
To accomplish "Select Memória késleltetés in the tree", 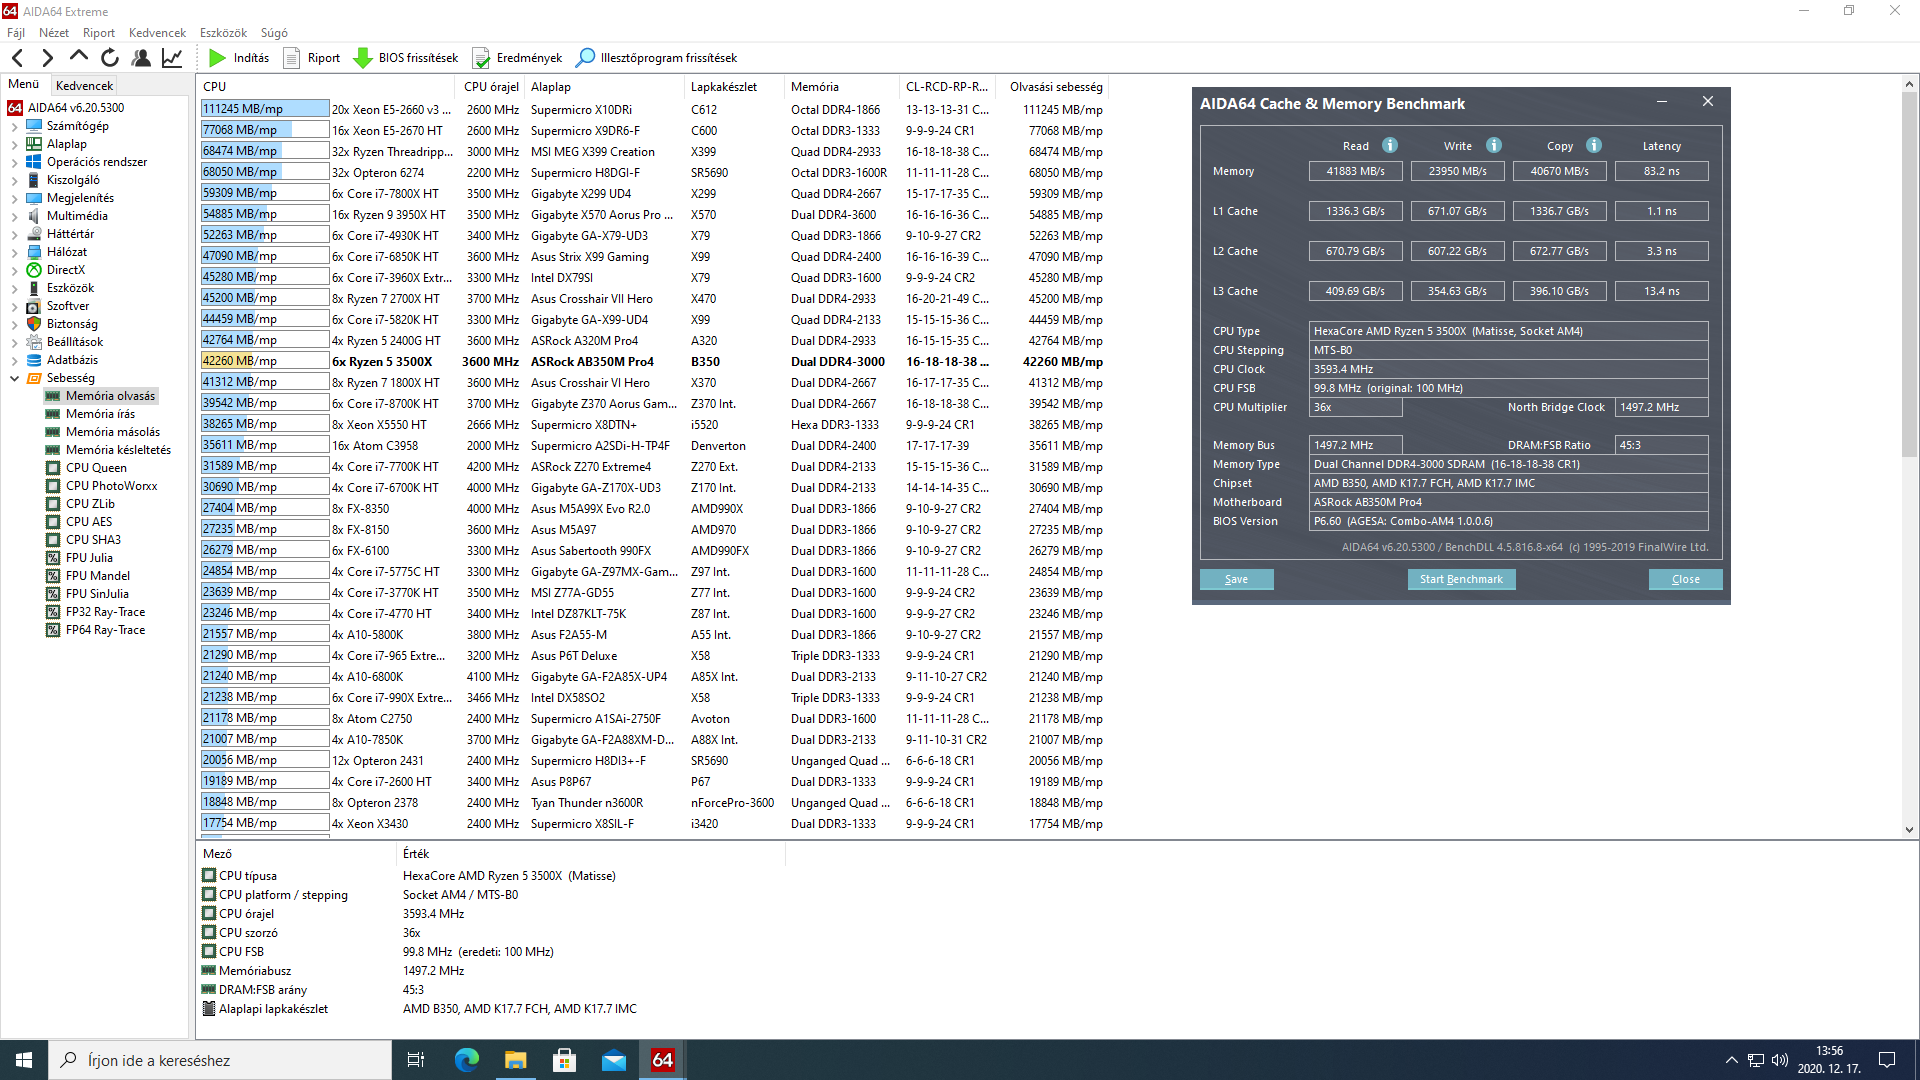I will click(118, 450).
